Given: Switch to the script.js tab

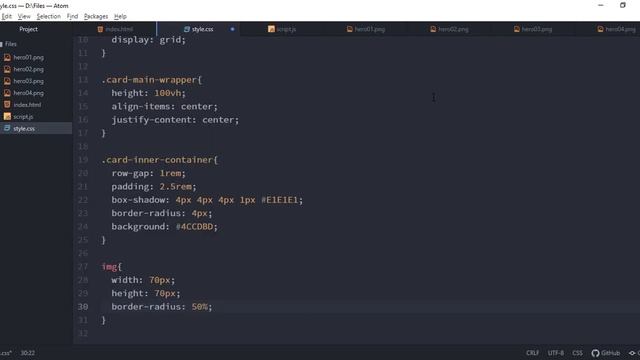Looking at the screenshot, I should (x=282, y=29).
